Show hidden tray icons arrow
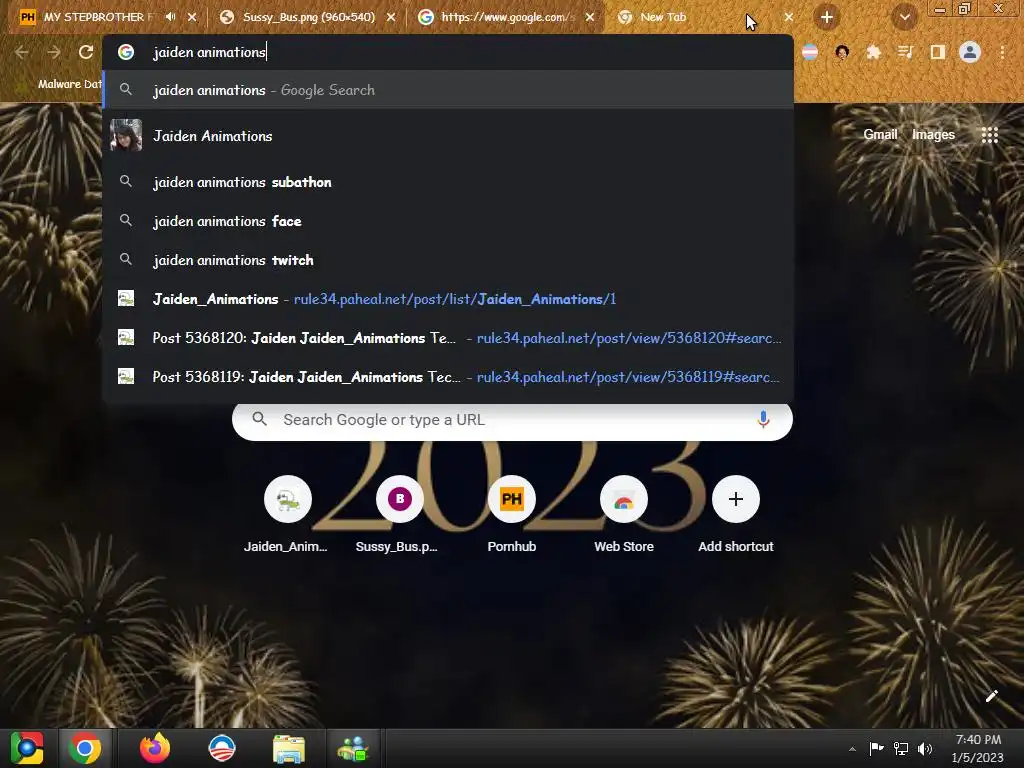Image resolution: width=1024 pixels, height=768 pixels. tap(852, 749)
